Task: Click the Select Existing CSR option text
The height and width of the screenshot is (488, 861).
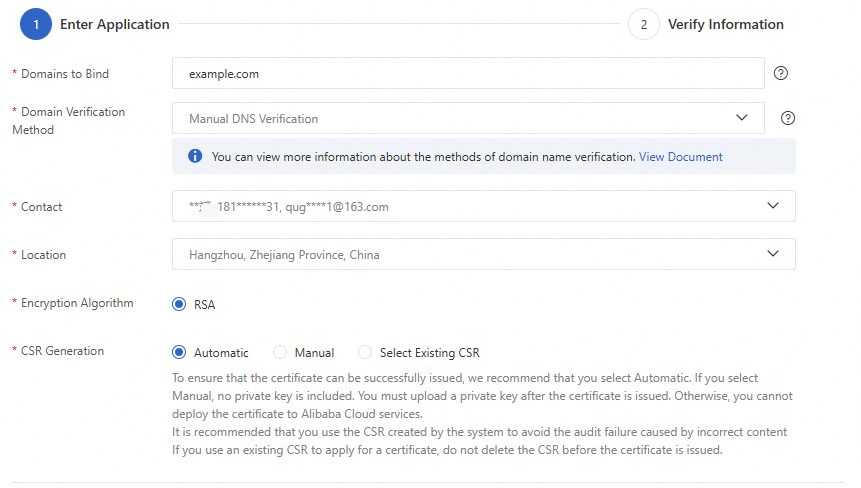Action: (x=429, y=353)
